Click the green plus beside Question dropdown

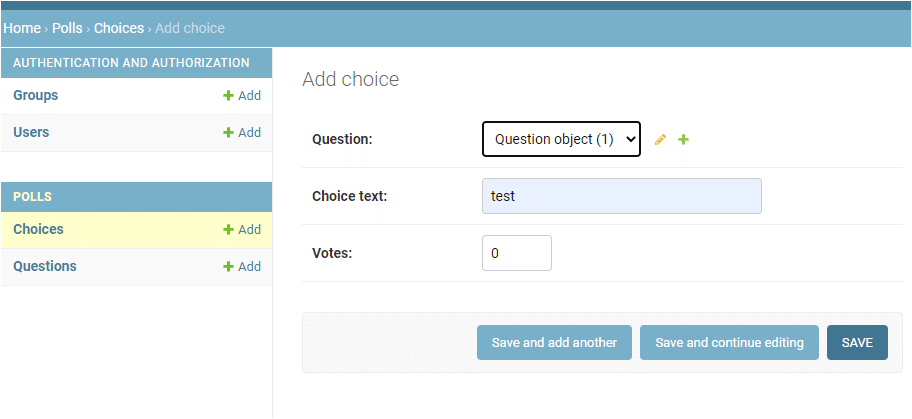pyautogui.click(x=684, y=140)
